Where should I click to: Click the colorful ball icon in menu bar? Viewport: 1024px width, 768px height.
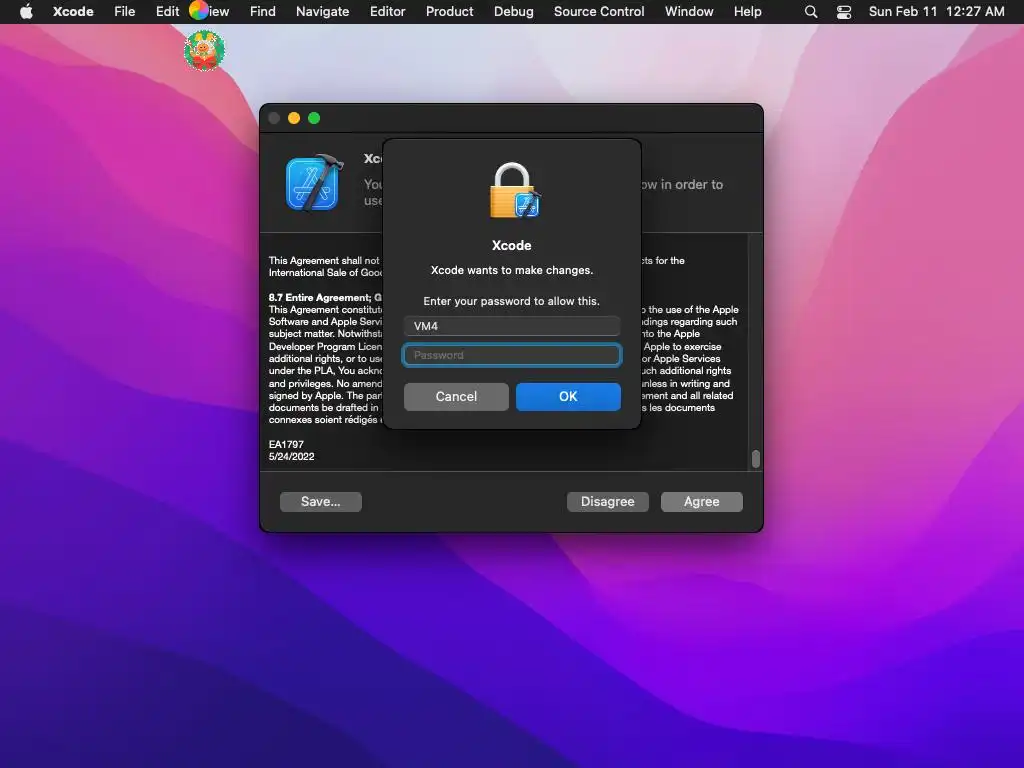199,10
